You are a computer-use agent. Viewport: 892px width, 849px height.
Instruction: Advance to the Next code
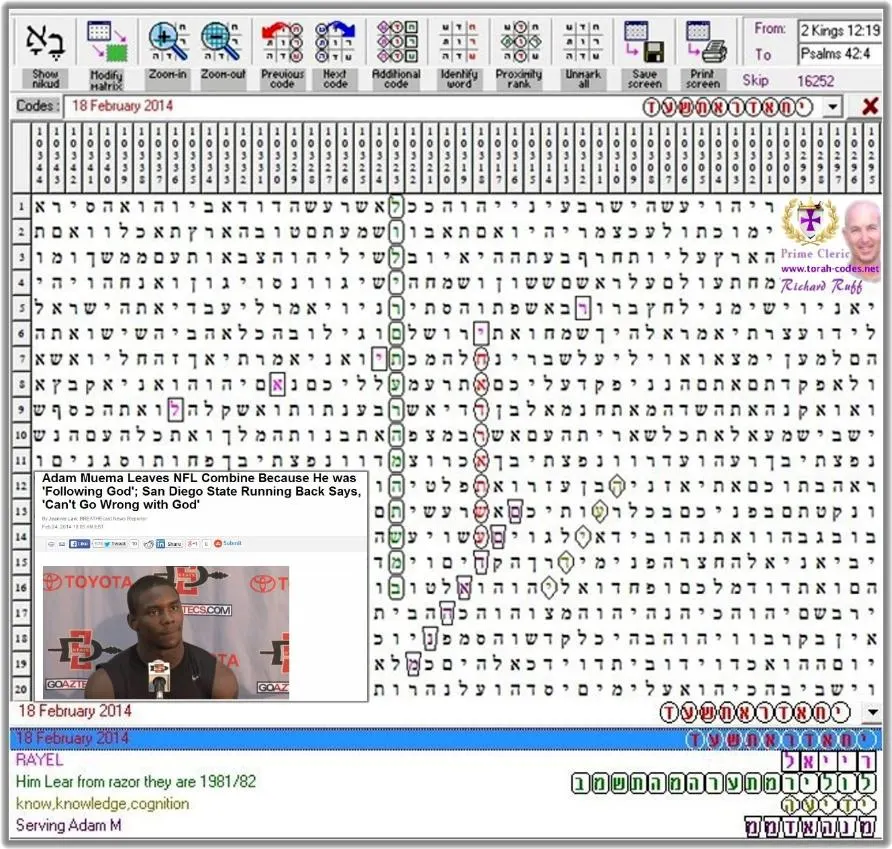pyautogui.click(x=336, y=42)
